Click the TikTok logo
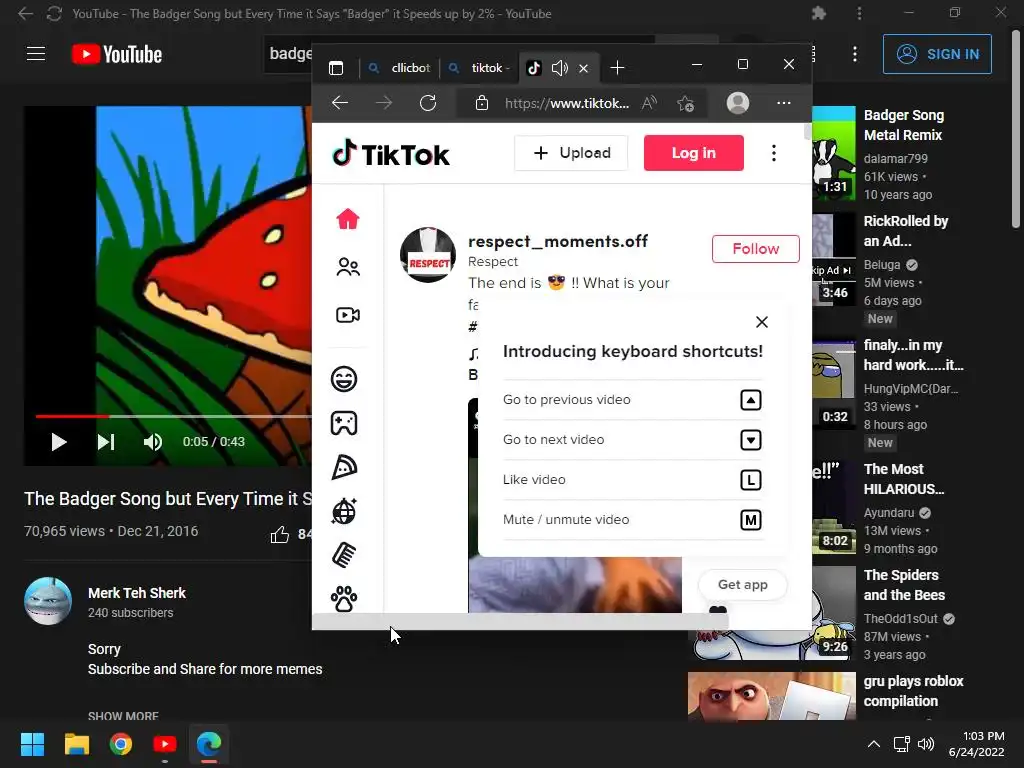The image size is (1024, 768). 391,154
